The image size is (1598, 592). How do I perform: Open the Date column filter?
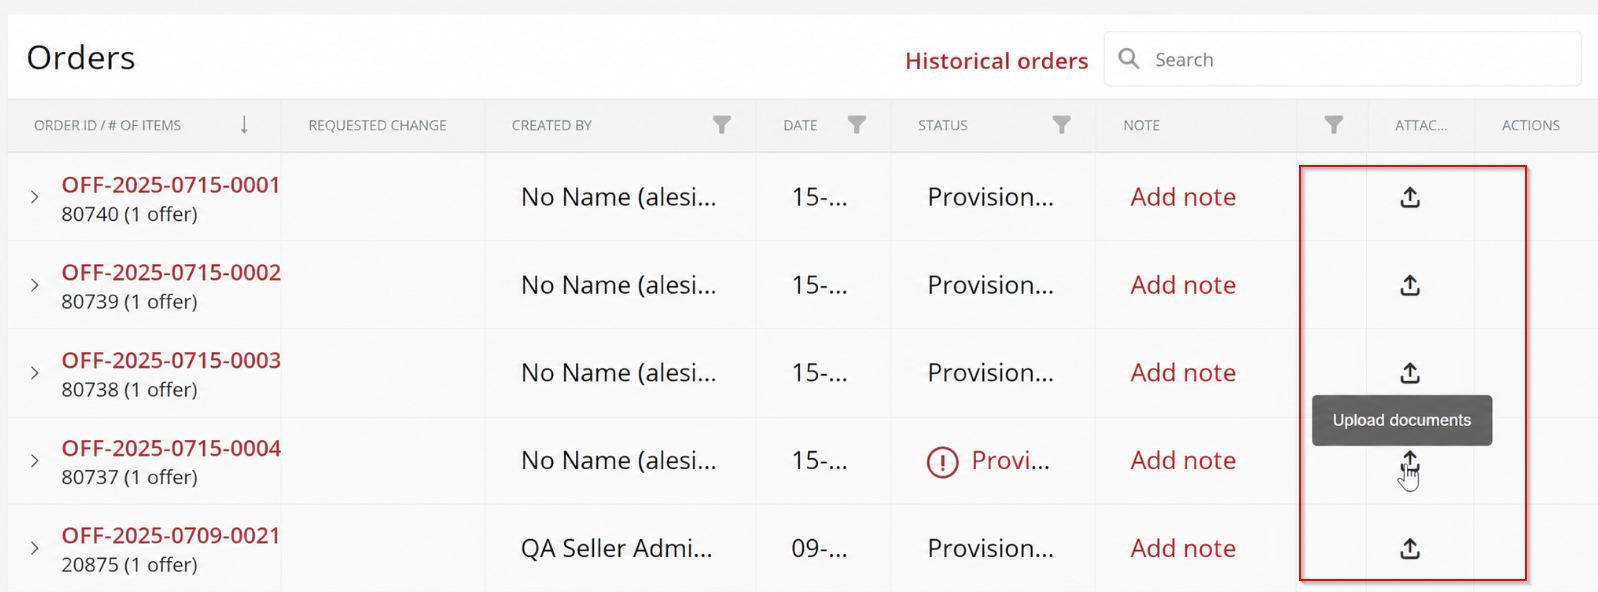[x=857, y=125]
